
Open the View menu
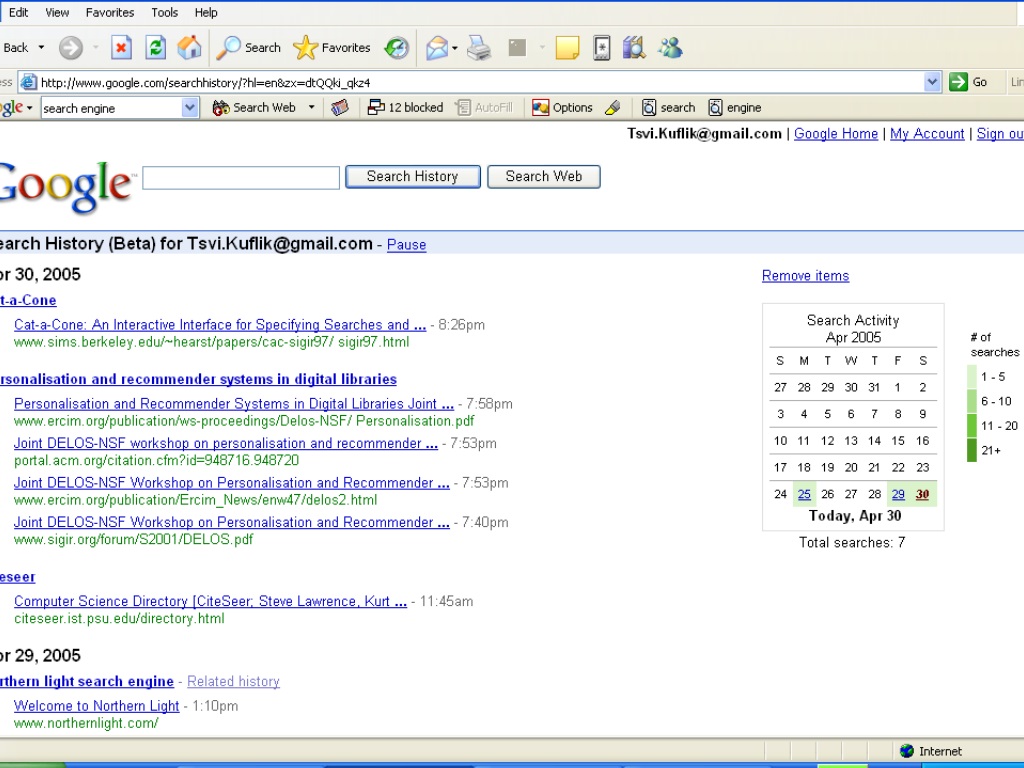point(57,12)
